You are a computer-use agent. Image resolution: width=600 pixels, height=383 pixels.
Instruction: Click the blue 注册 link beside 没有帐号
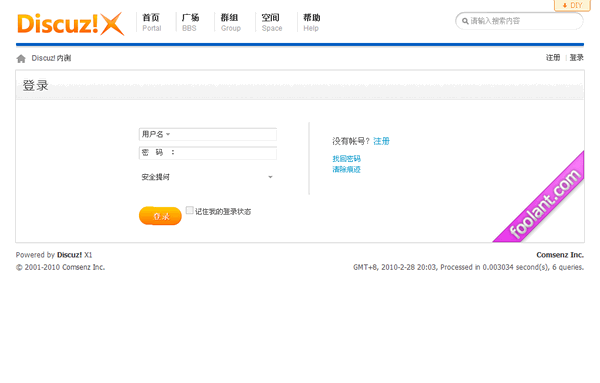[381, 141]
